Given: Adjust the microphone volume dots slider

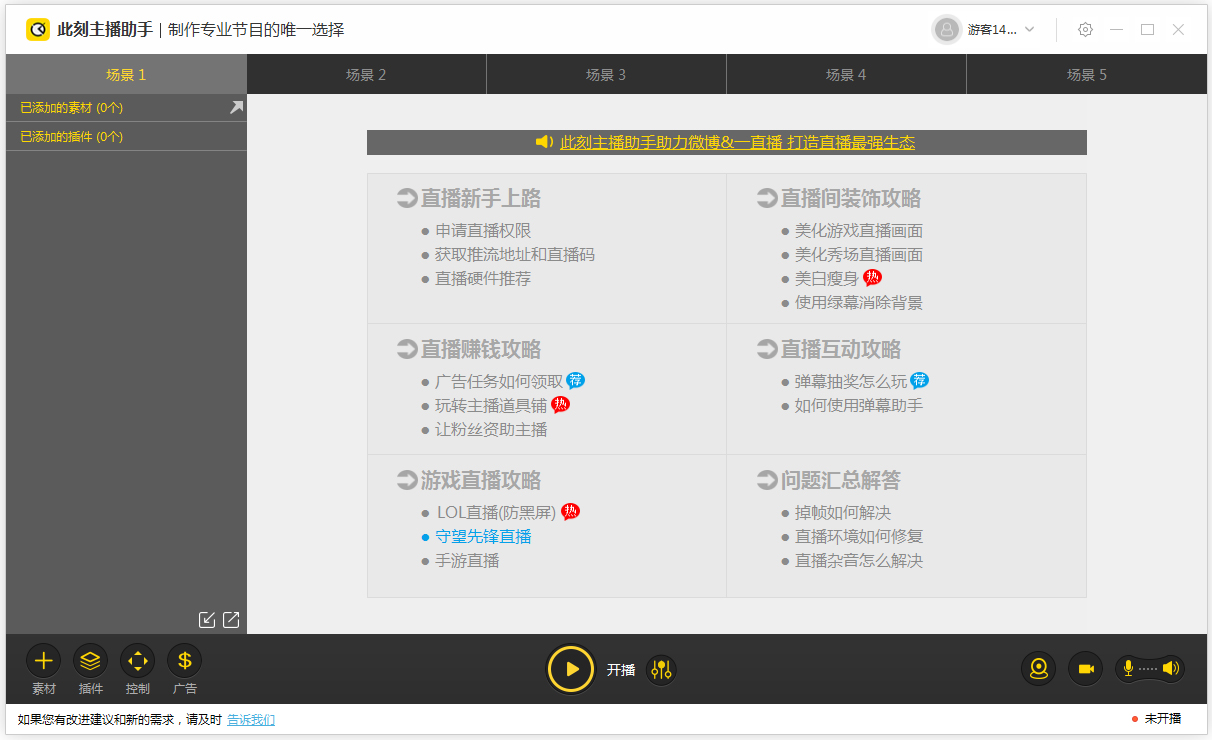Looking at the screenshot, I should pos(1147,668).
